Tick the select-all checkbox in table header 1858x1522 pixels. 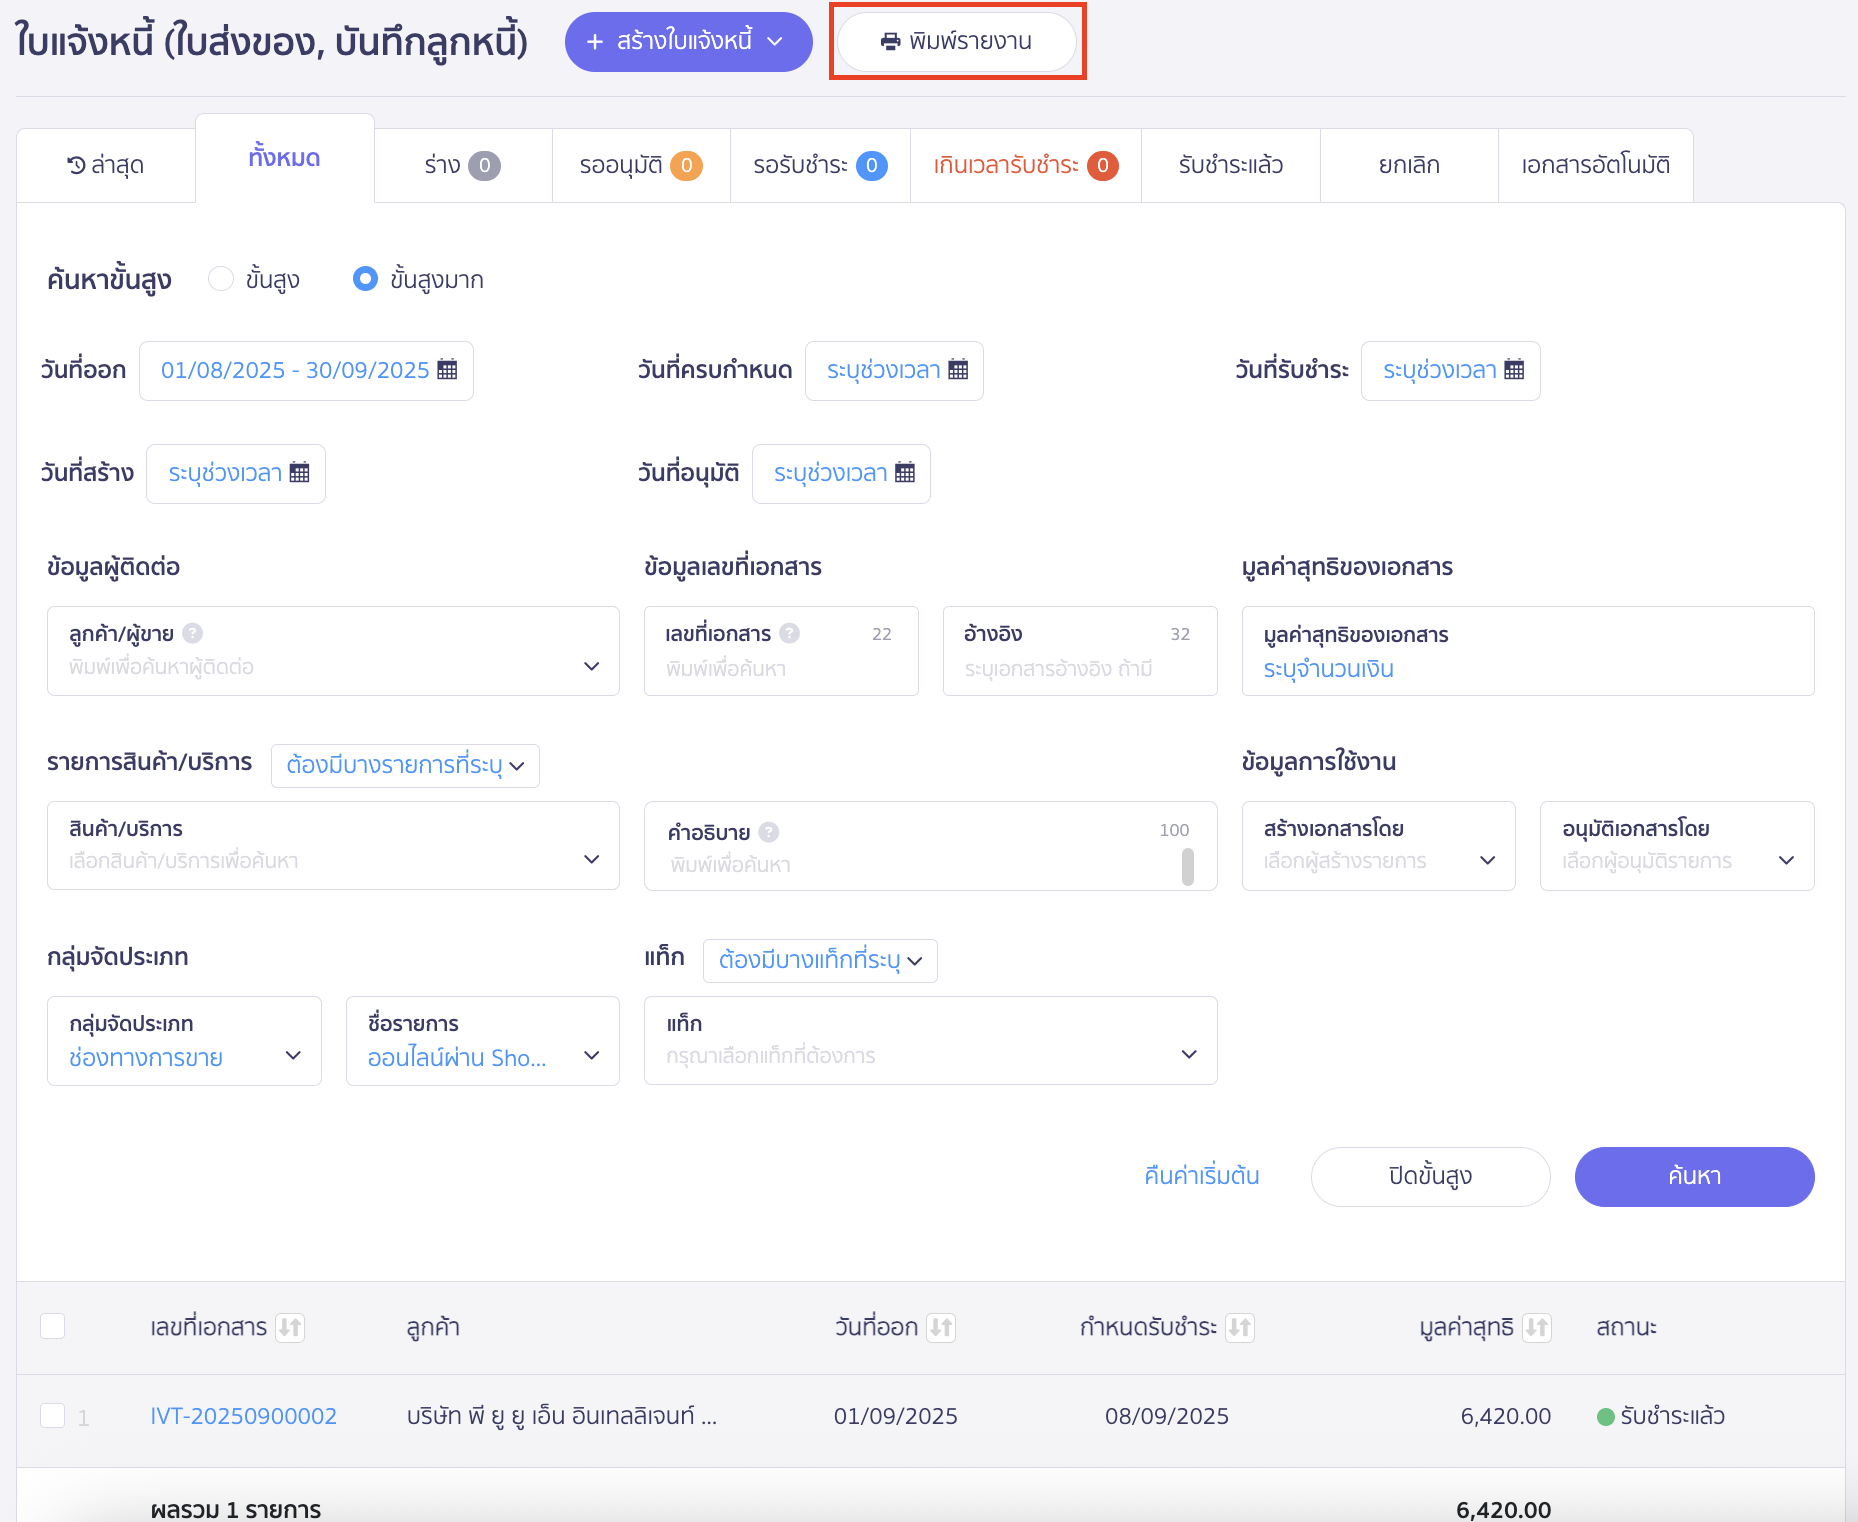tap(53, 1326)
